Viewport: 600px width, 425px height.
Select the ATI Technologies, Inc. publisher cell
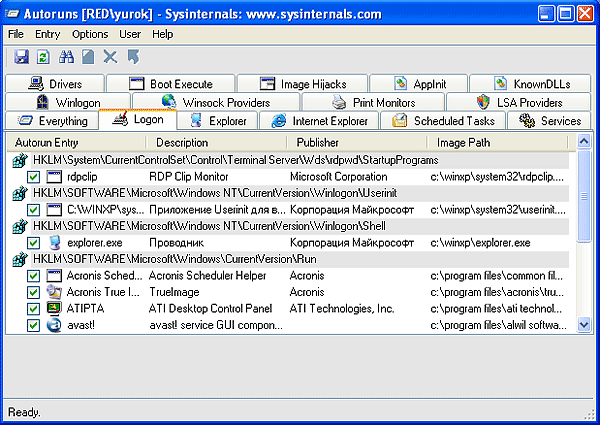pos(342,308)
